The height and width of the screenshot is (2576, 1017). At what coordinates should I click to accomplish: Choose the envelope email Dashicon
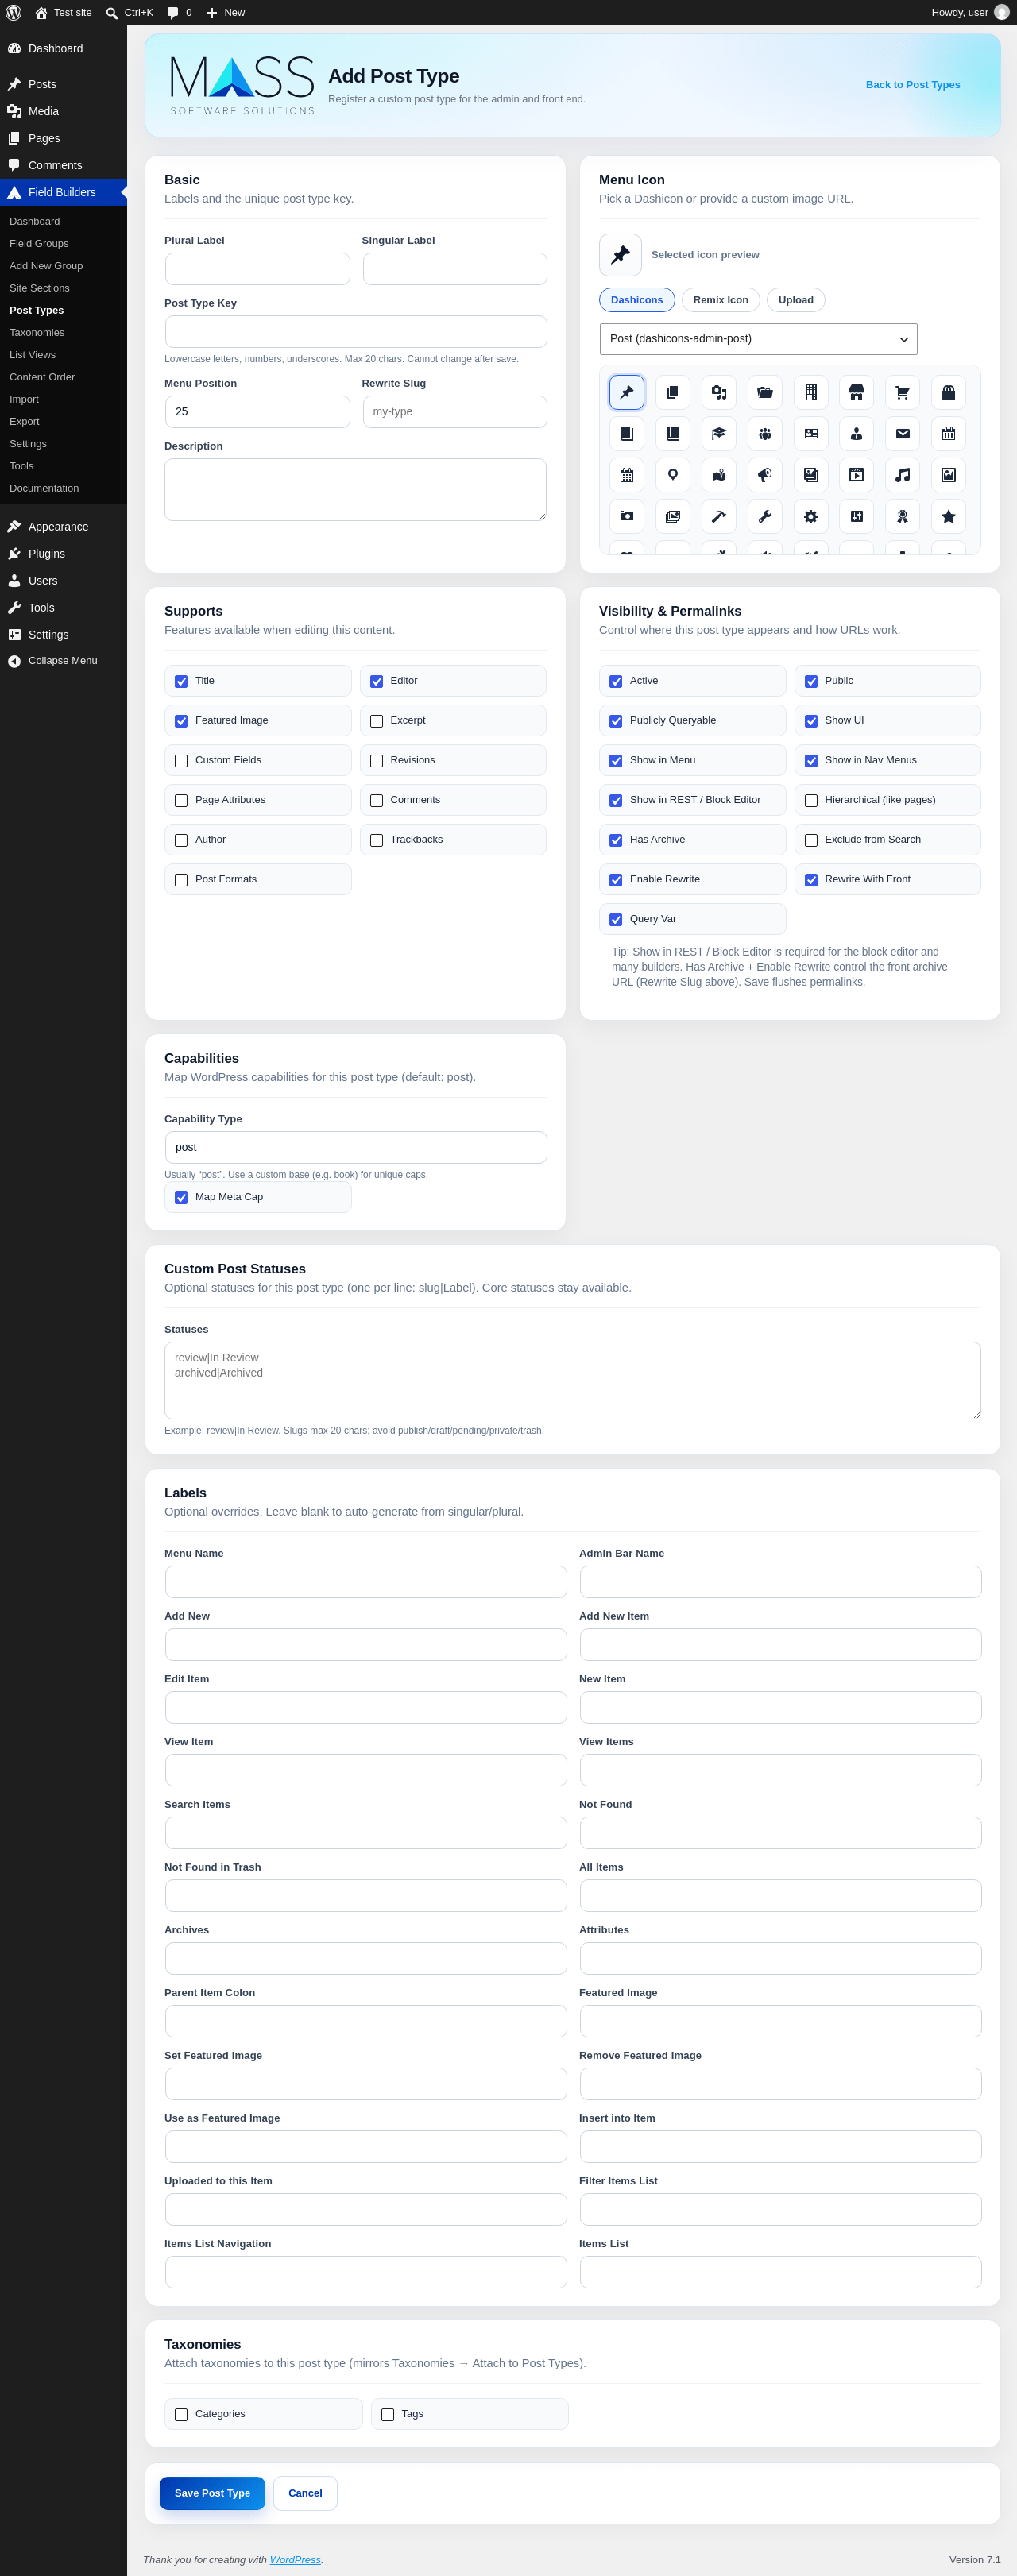tap(902, 434)
